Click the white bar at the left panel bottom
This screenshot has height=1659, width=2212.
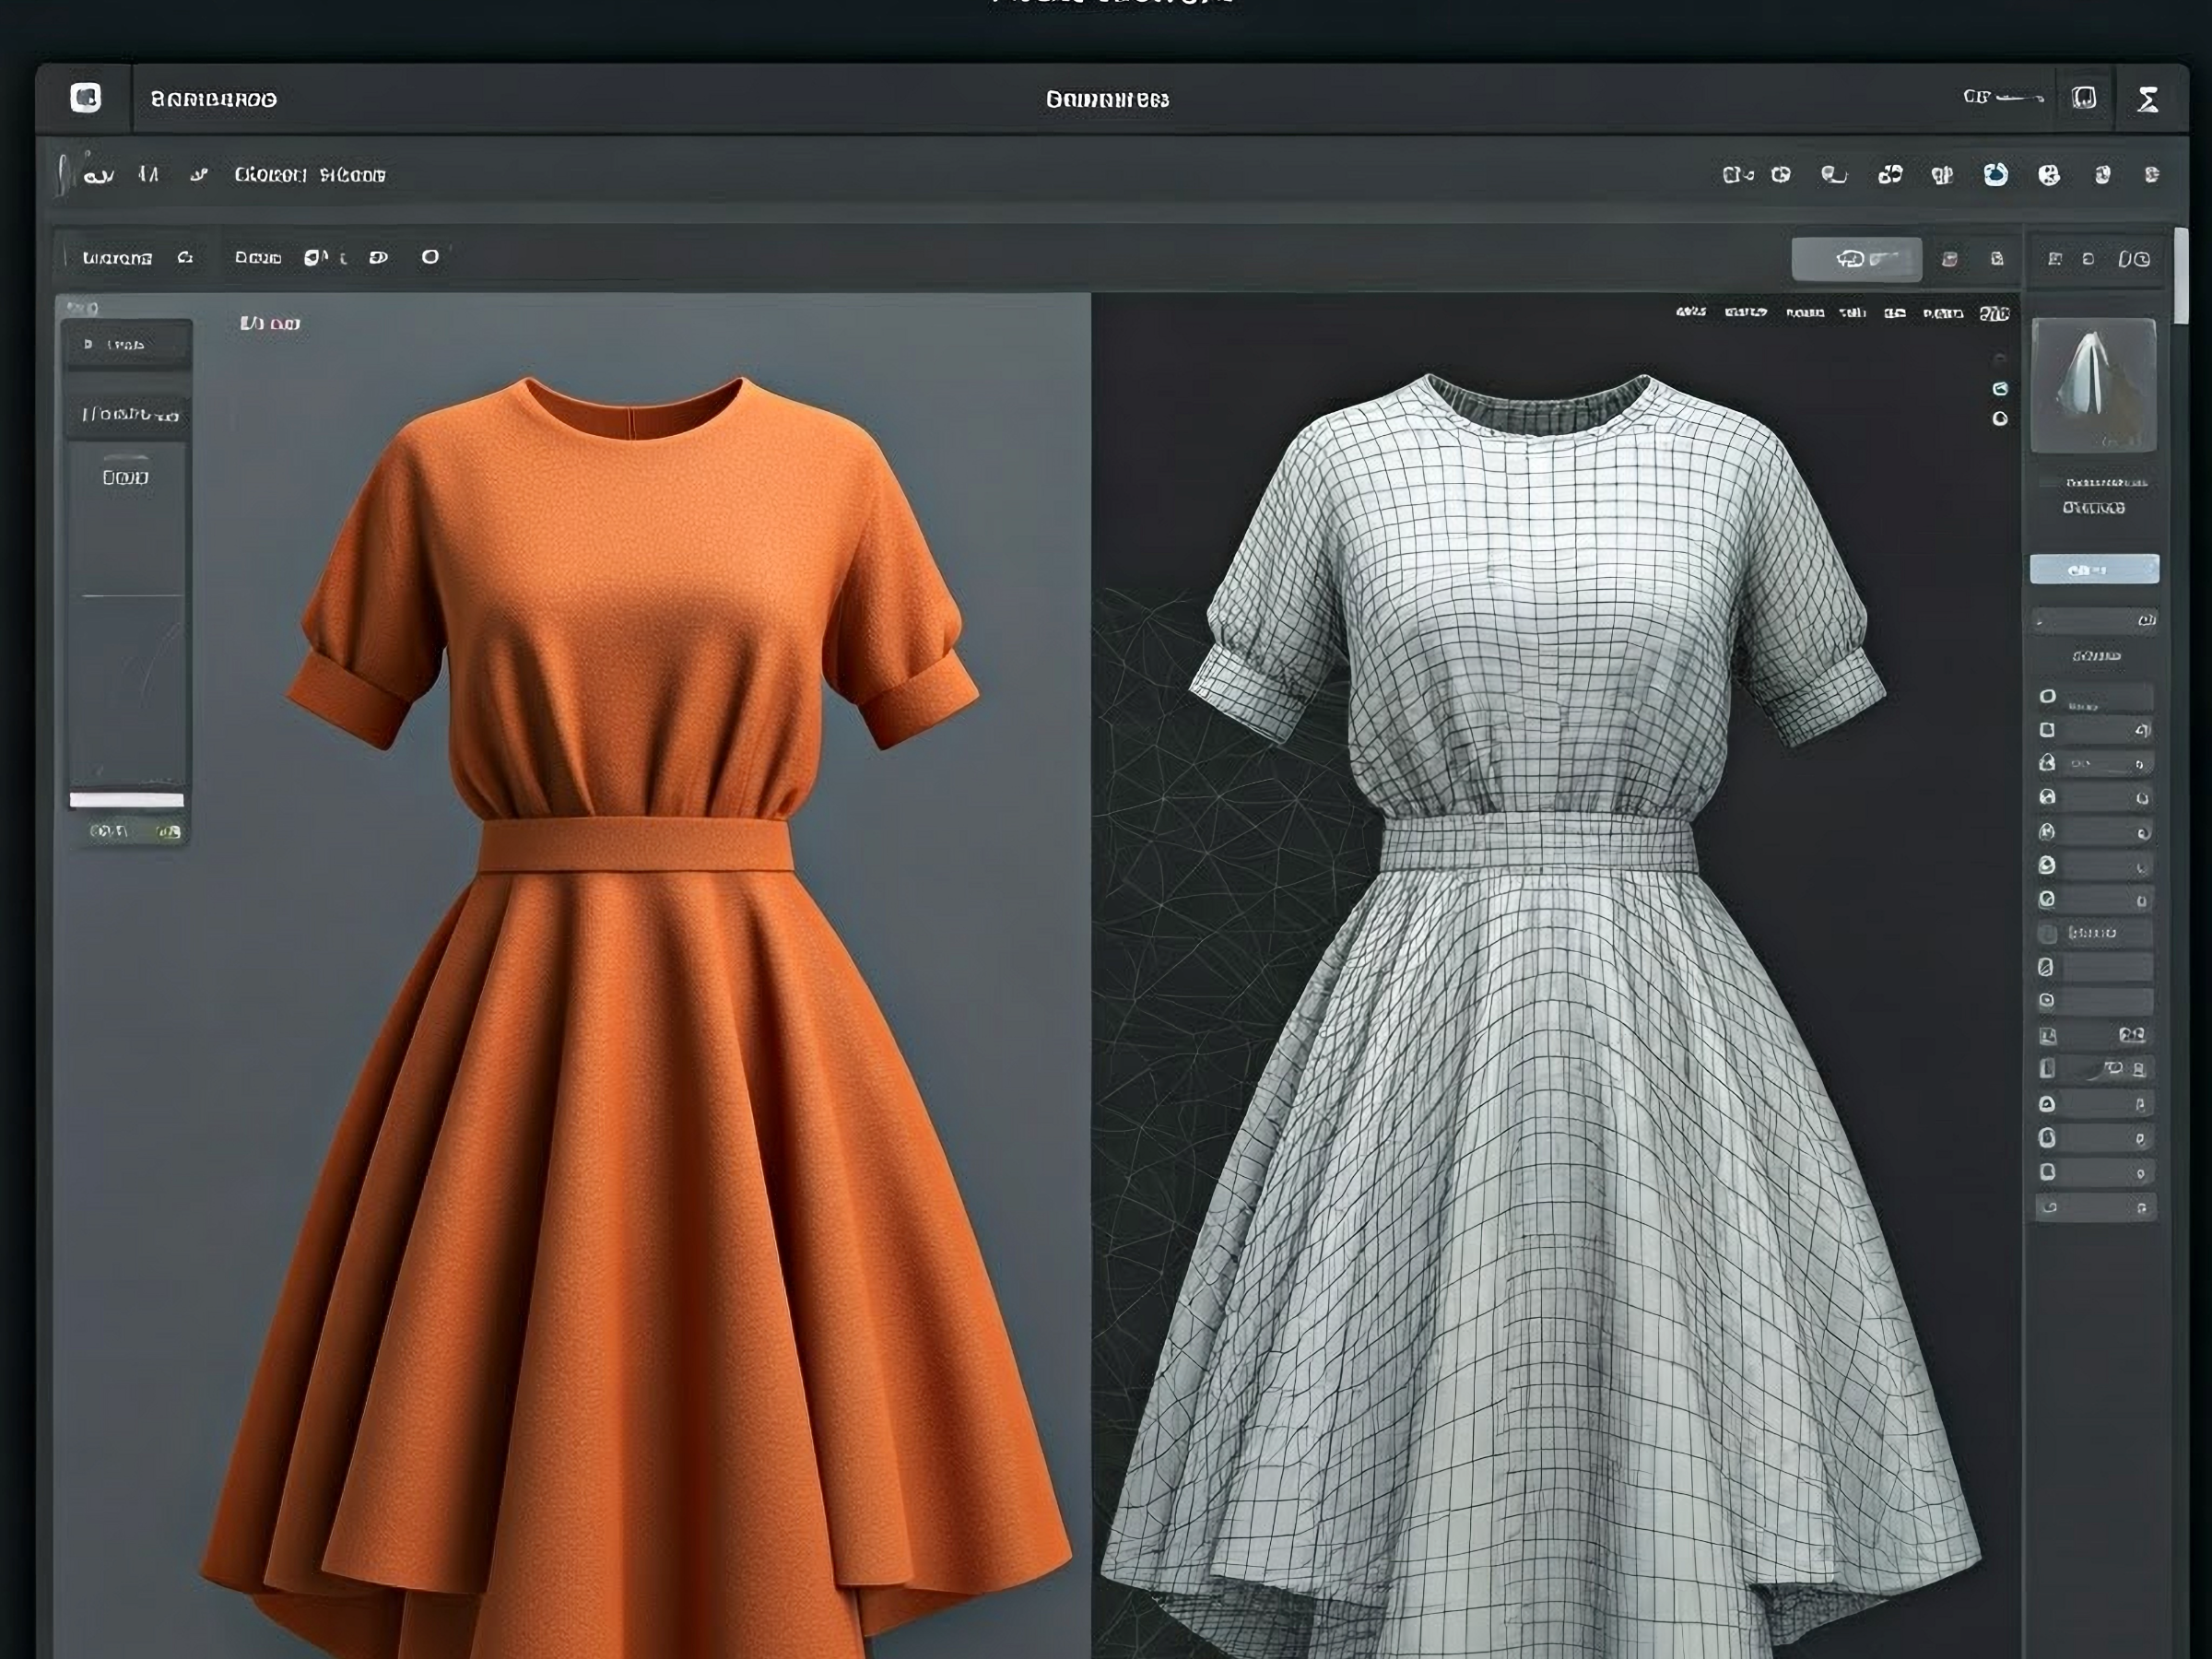click(127, 799)
